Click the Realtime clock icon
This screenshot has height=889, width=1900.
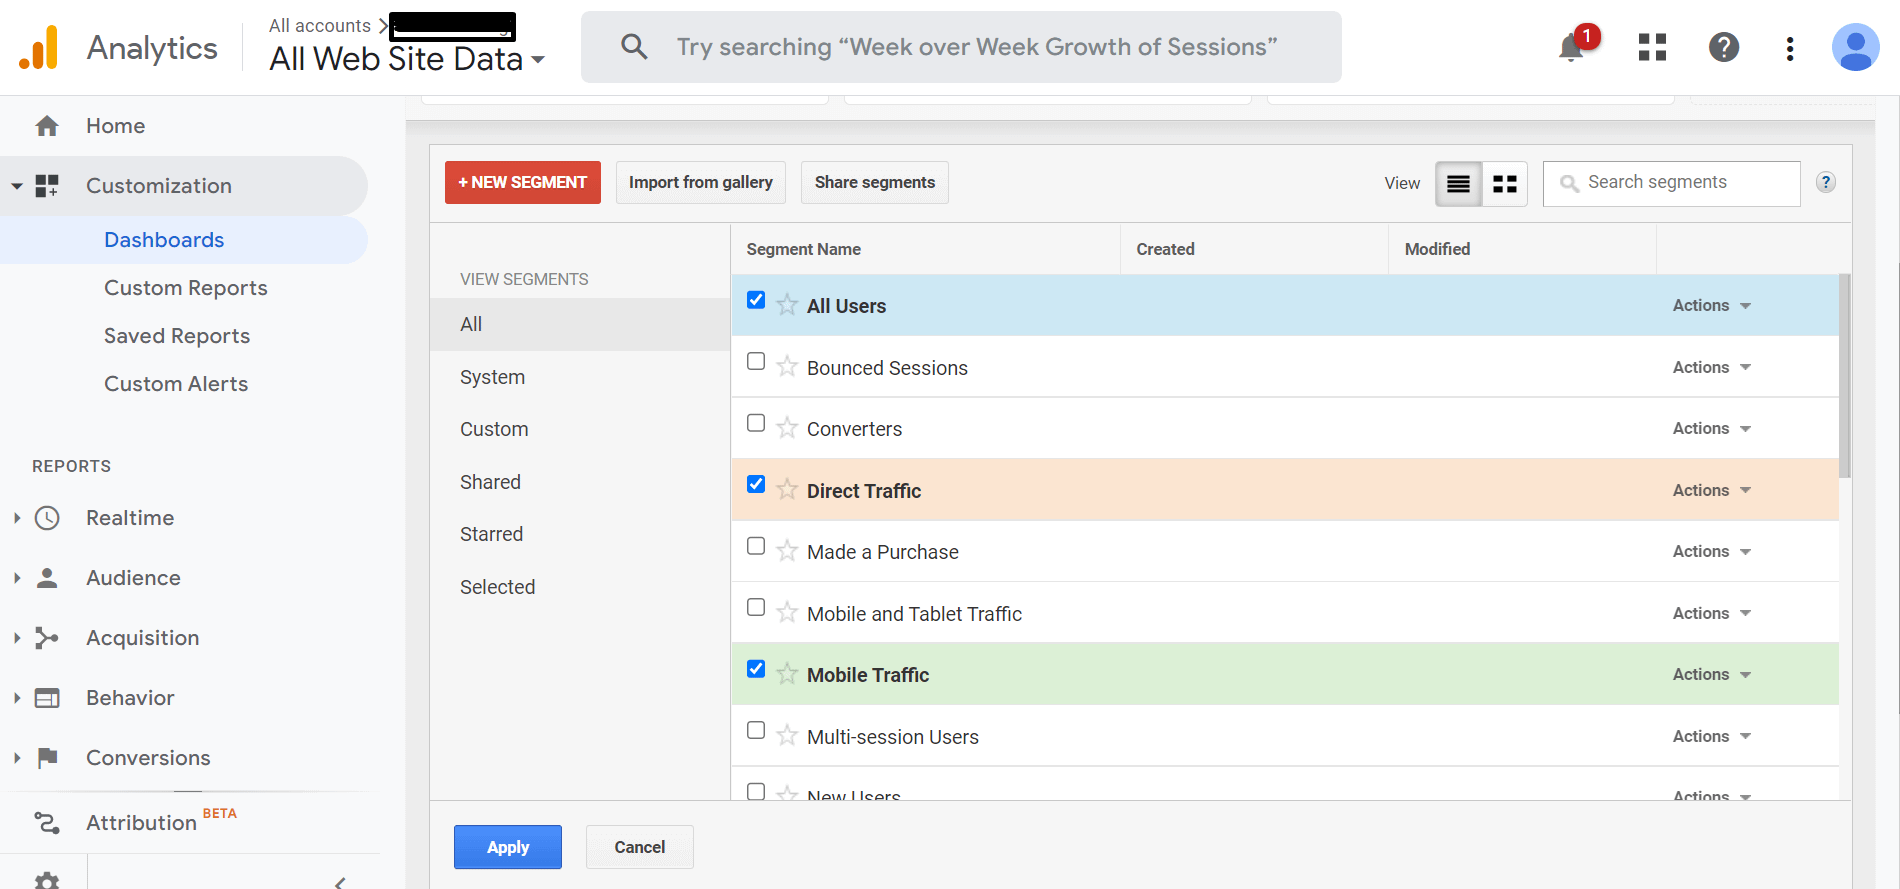47,518
